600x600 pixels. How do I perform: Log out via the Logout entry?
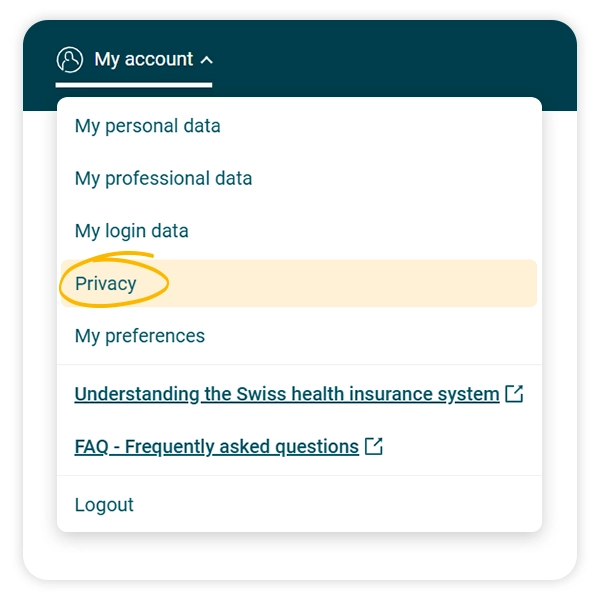coord(104,505)
